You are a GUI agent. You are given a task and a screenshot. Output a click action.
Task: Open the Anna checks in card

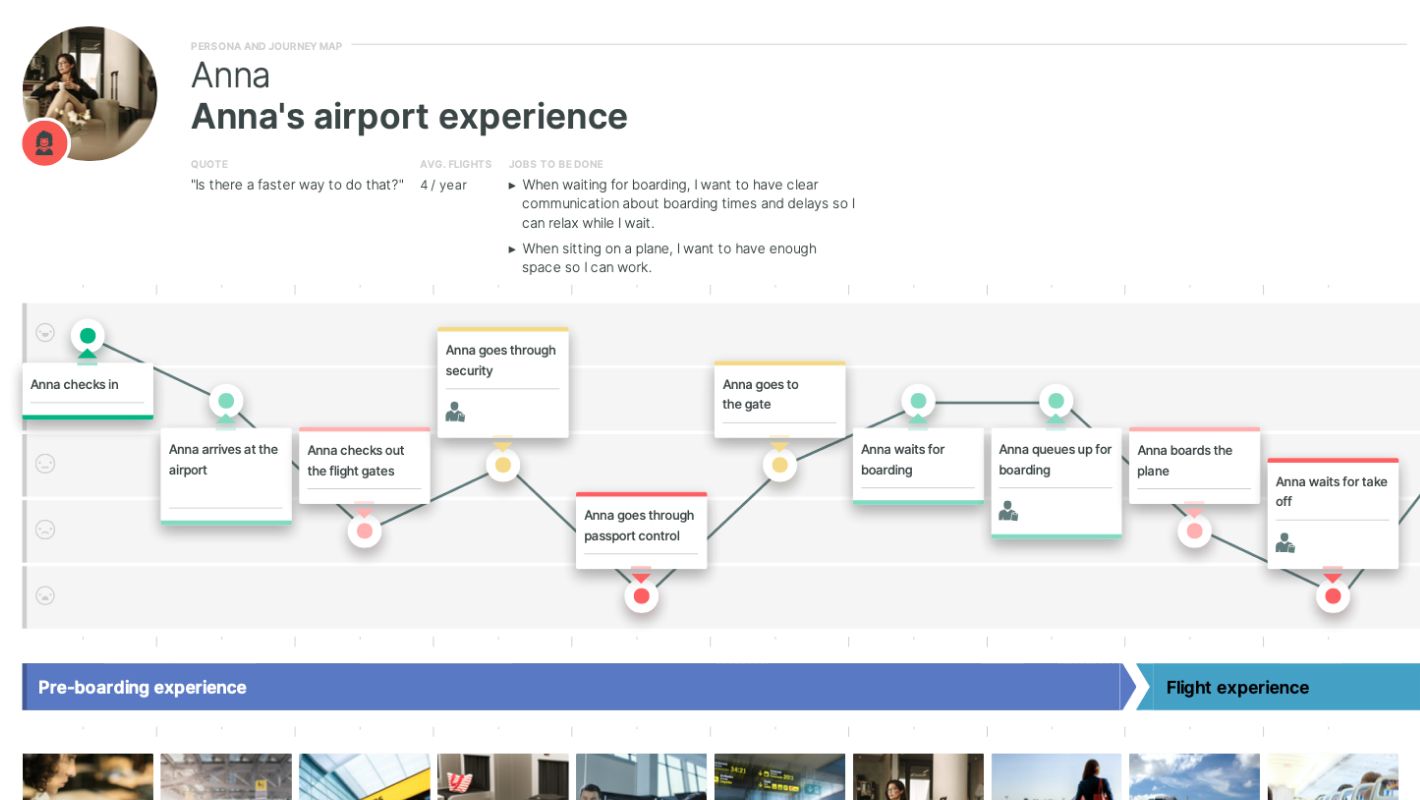click(88, 392)
